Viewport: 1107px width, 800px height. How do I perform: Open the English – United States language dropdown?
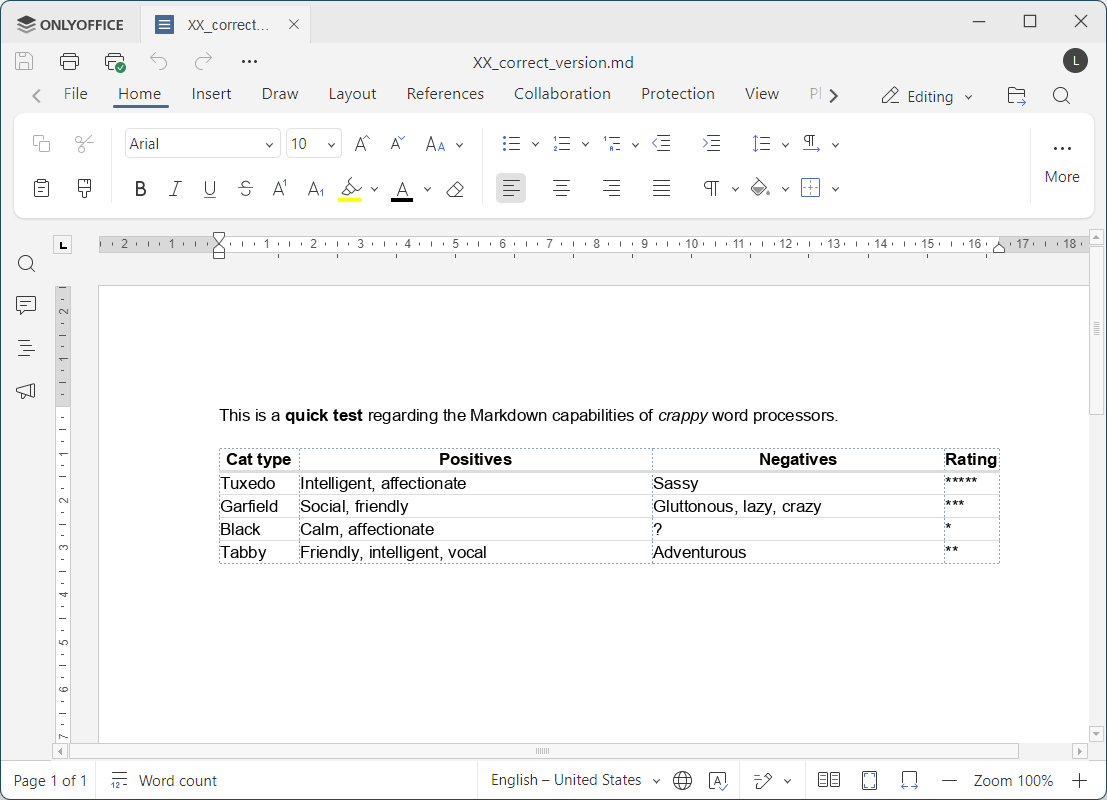tap(575, 780)
